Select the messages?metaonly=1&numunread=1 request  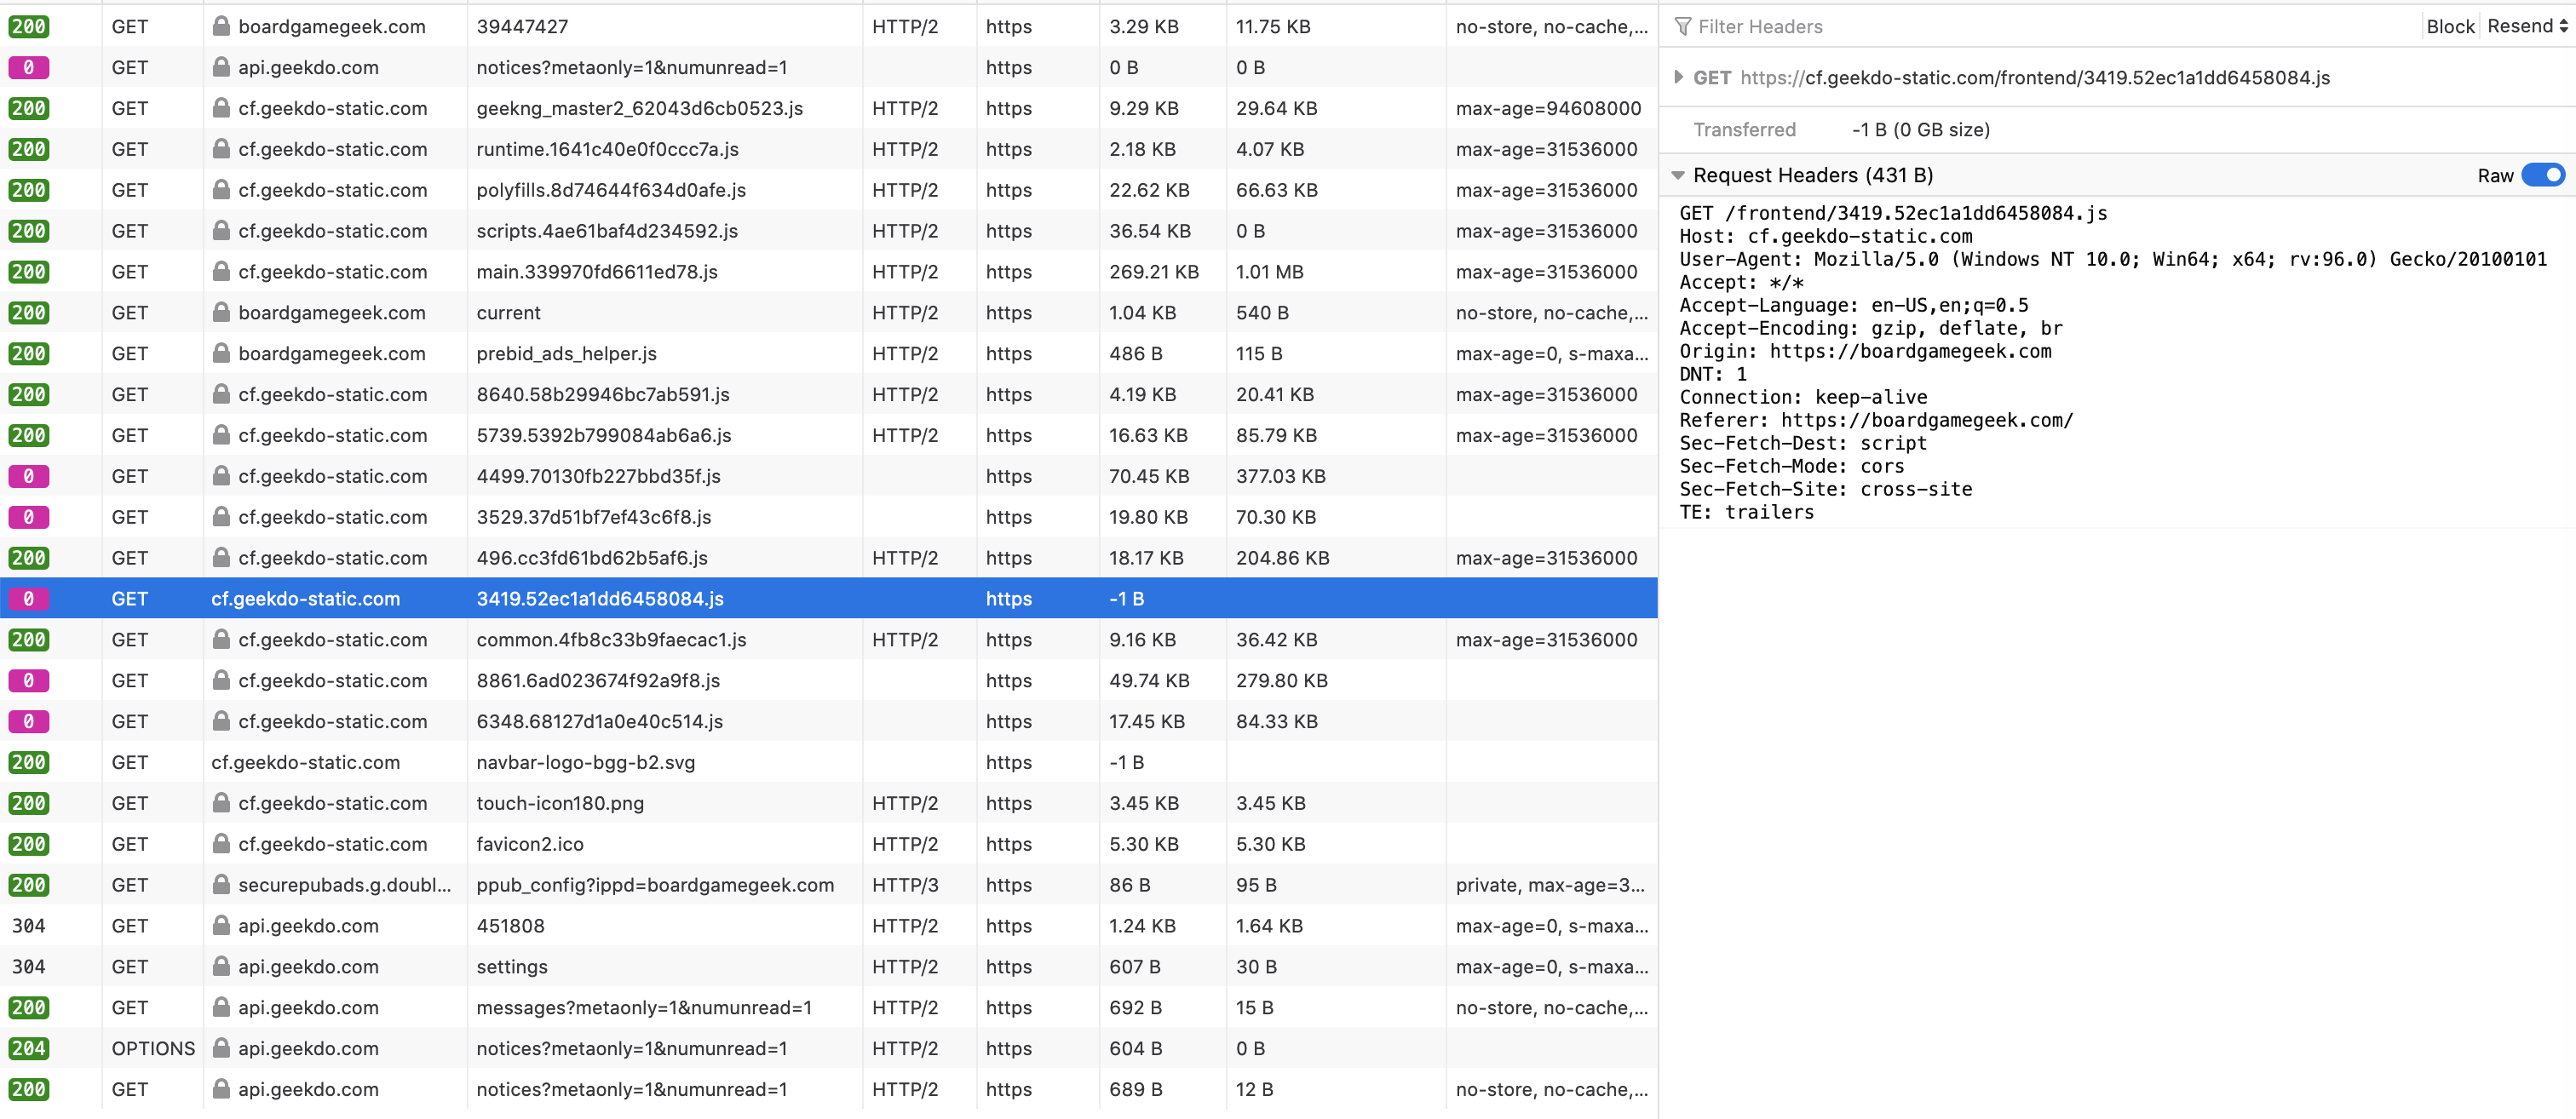829,1008
